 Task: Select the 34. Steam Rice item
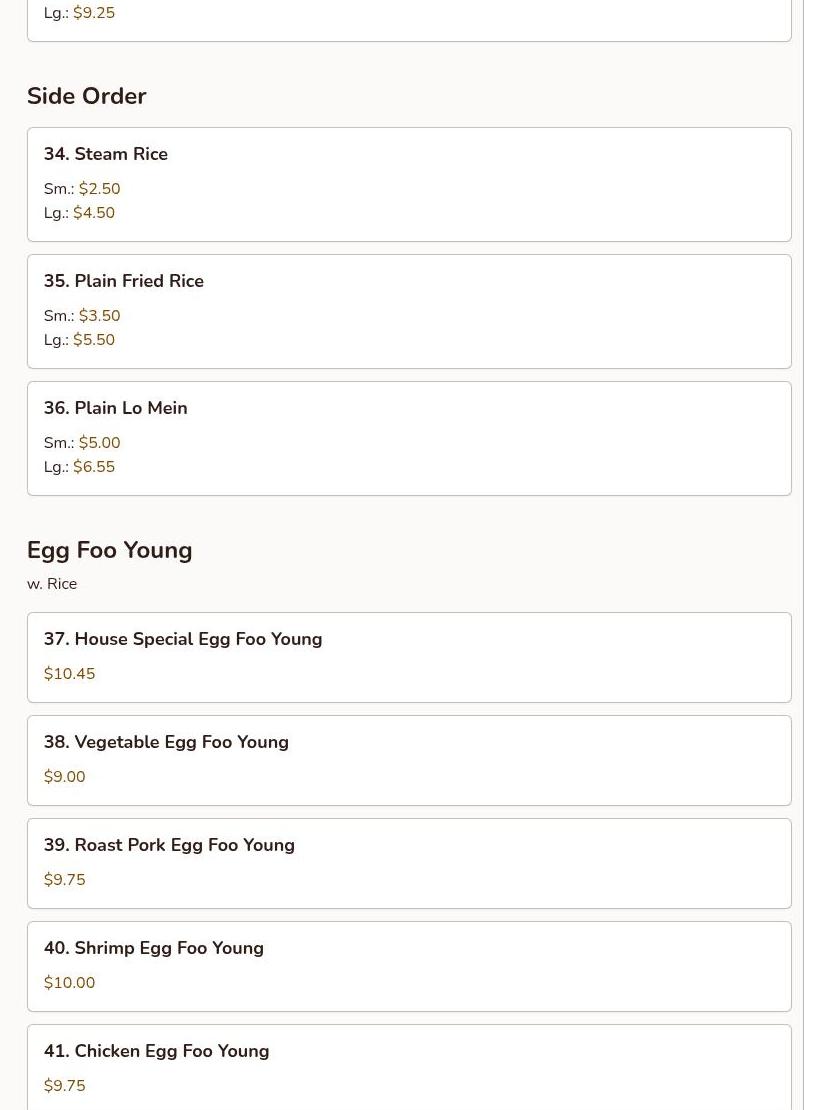pyautogui.click(x=106, y=154)
